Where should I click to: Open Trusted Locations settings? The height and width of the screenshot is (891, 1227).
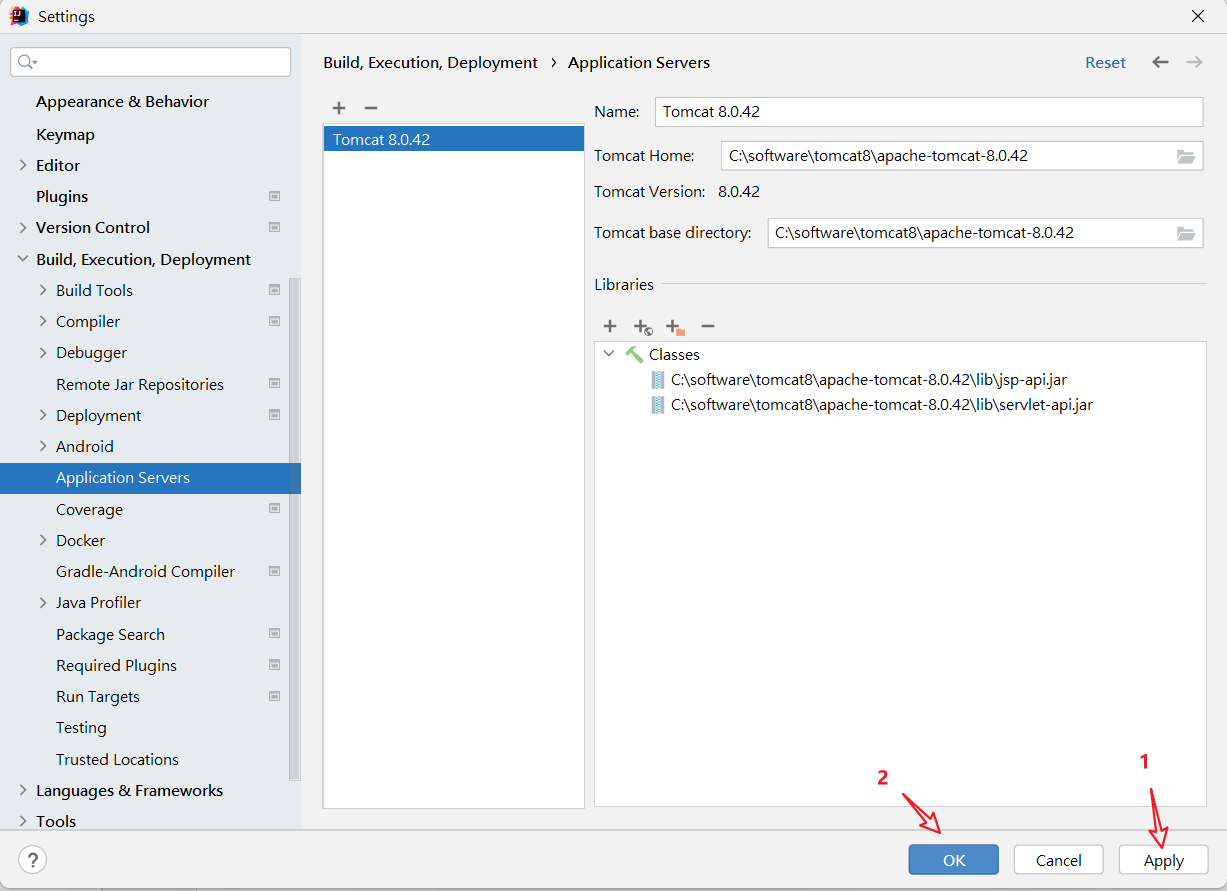[x=117, y=759]
